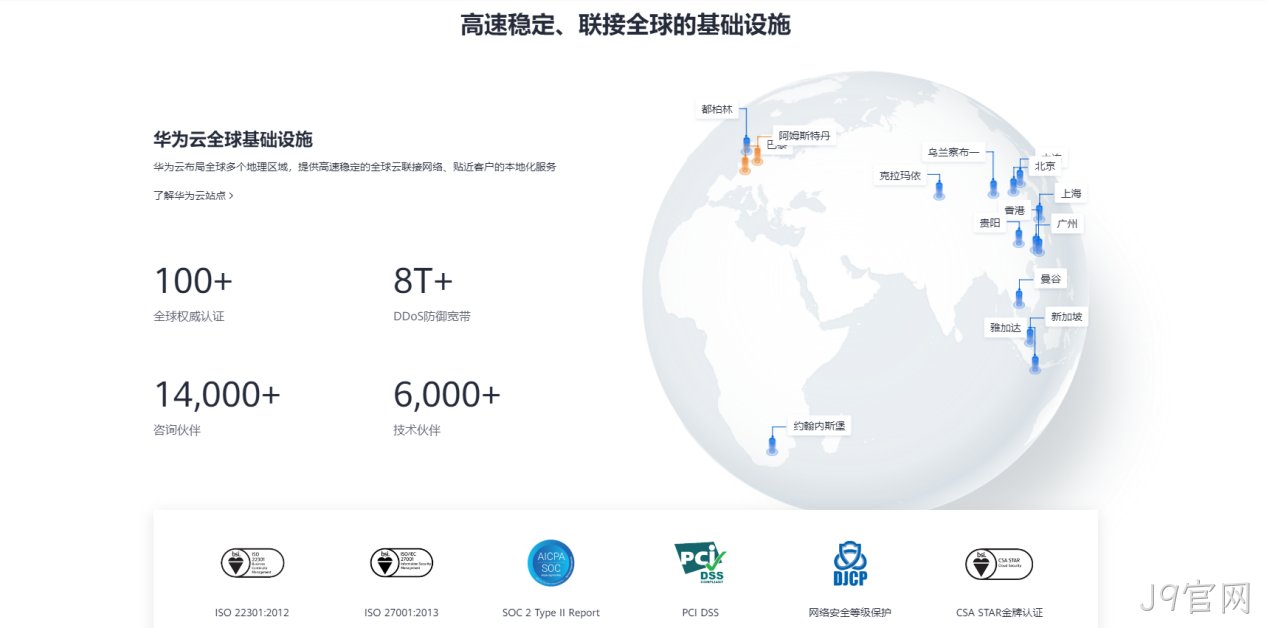Click the 约翰内斯堡 map label

tap(819, 426)
